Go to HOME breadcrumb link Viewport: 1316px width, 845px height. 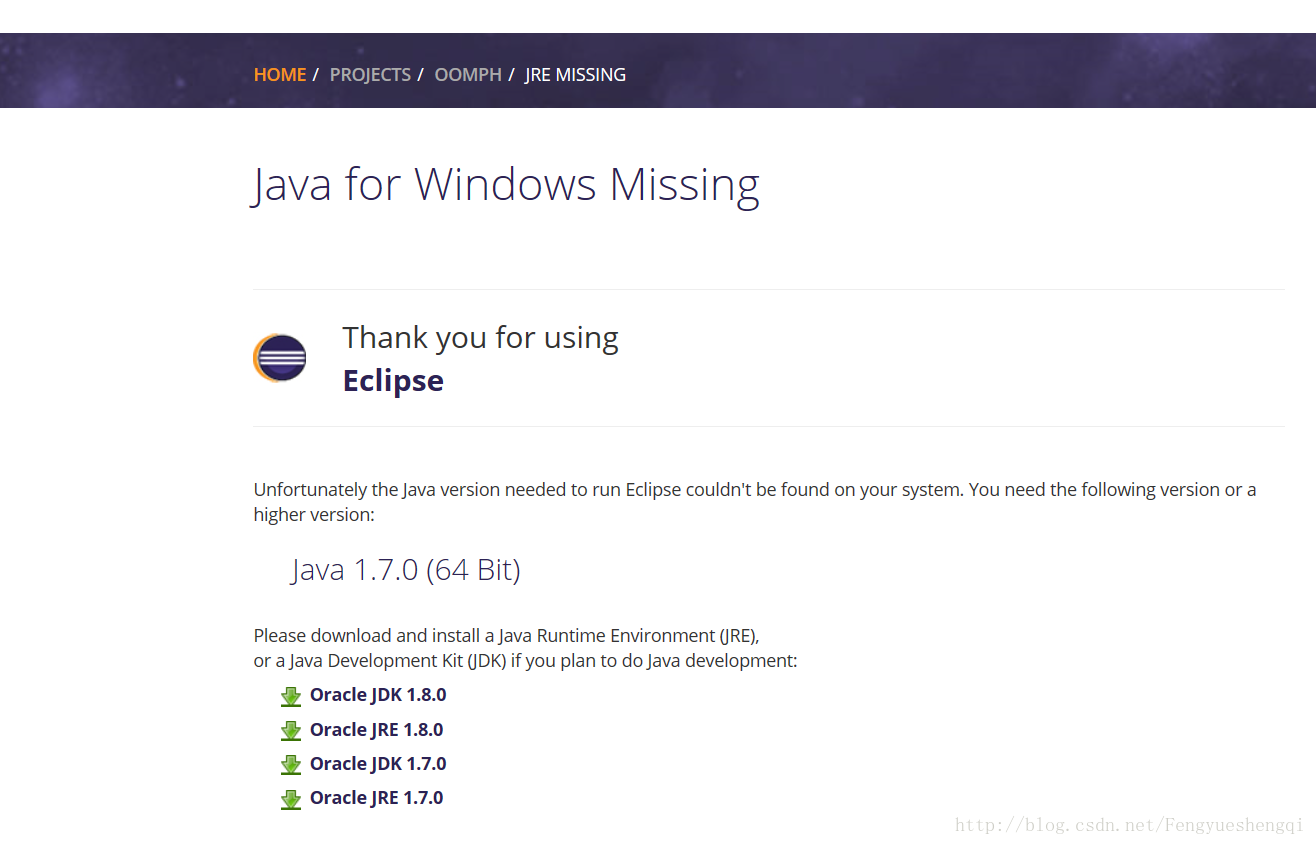pos(280,75)
